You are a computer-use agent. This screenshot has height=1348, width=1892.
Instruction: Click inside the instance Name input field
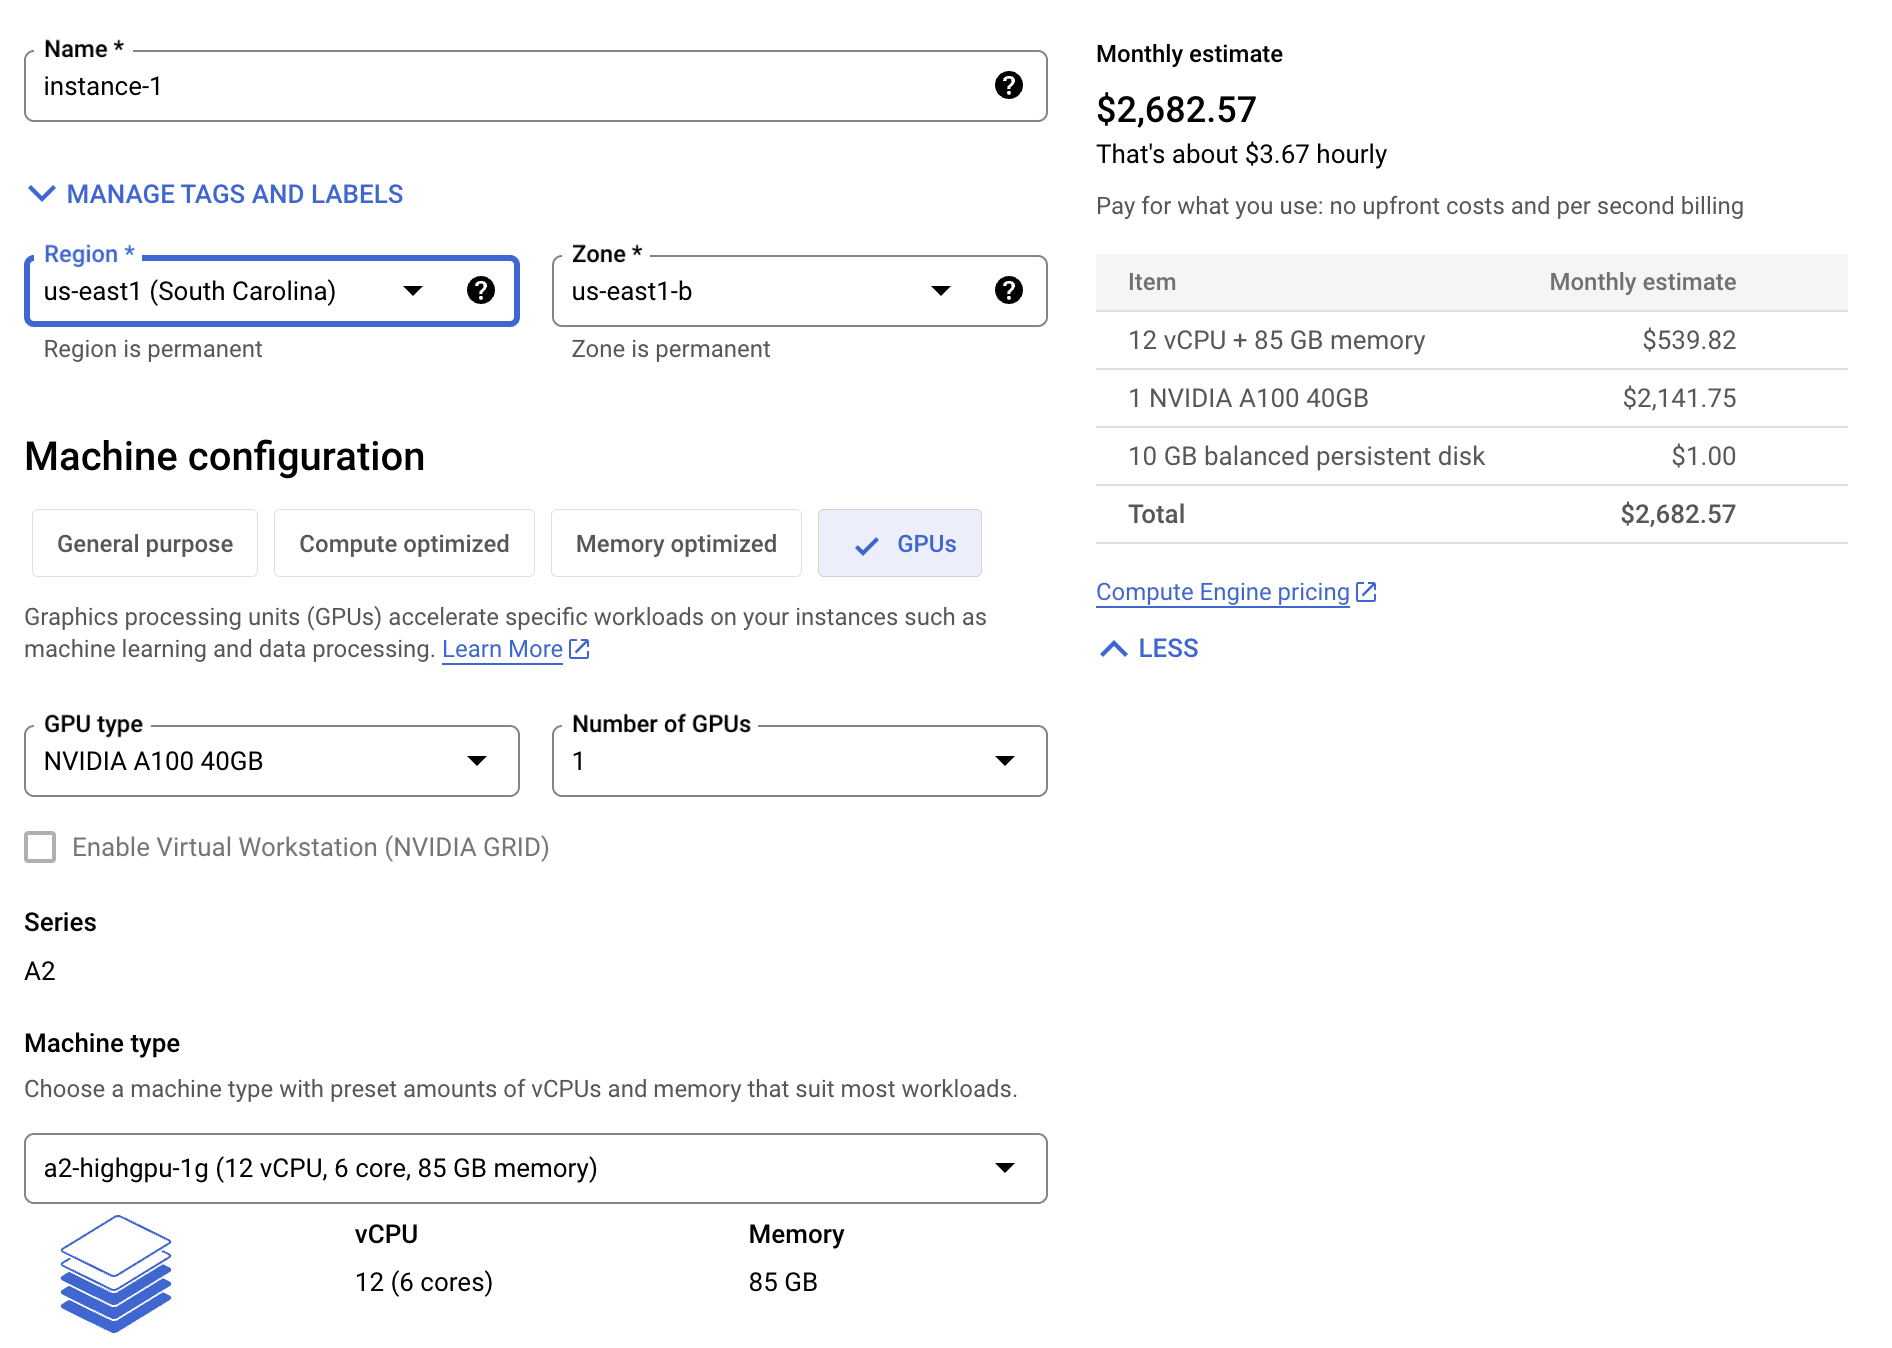400,86
